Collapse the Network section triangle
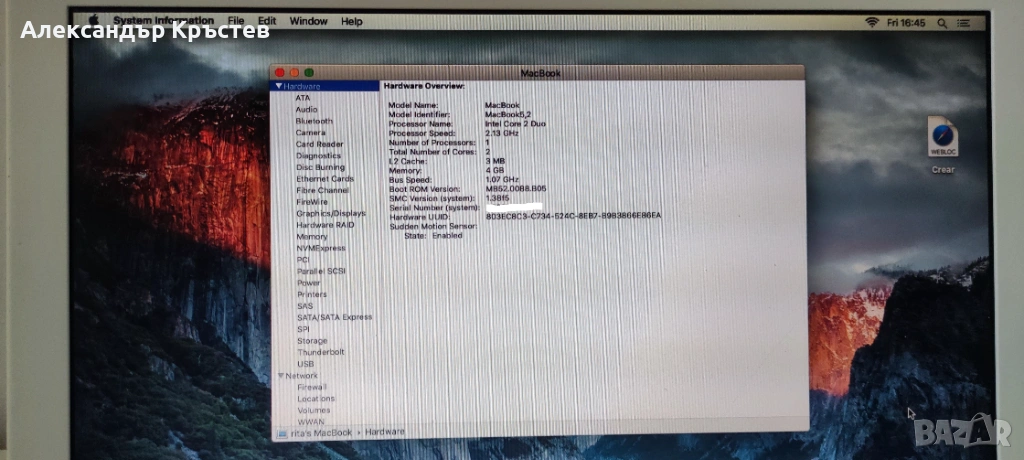1024x460 pixels. (281, 376)
